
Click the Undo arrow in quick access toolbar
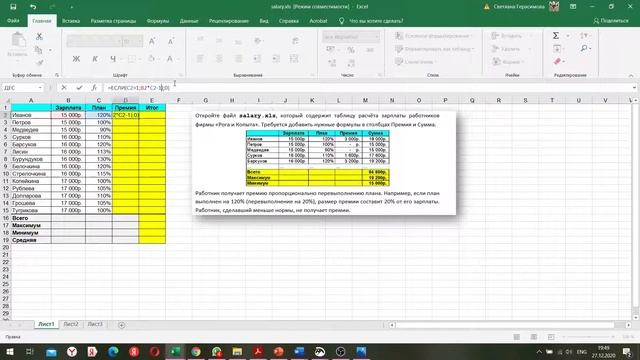[33, 7]
